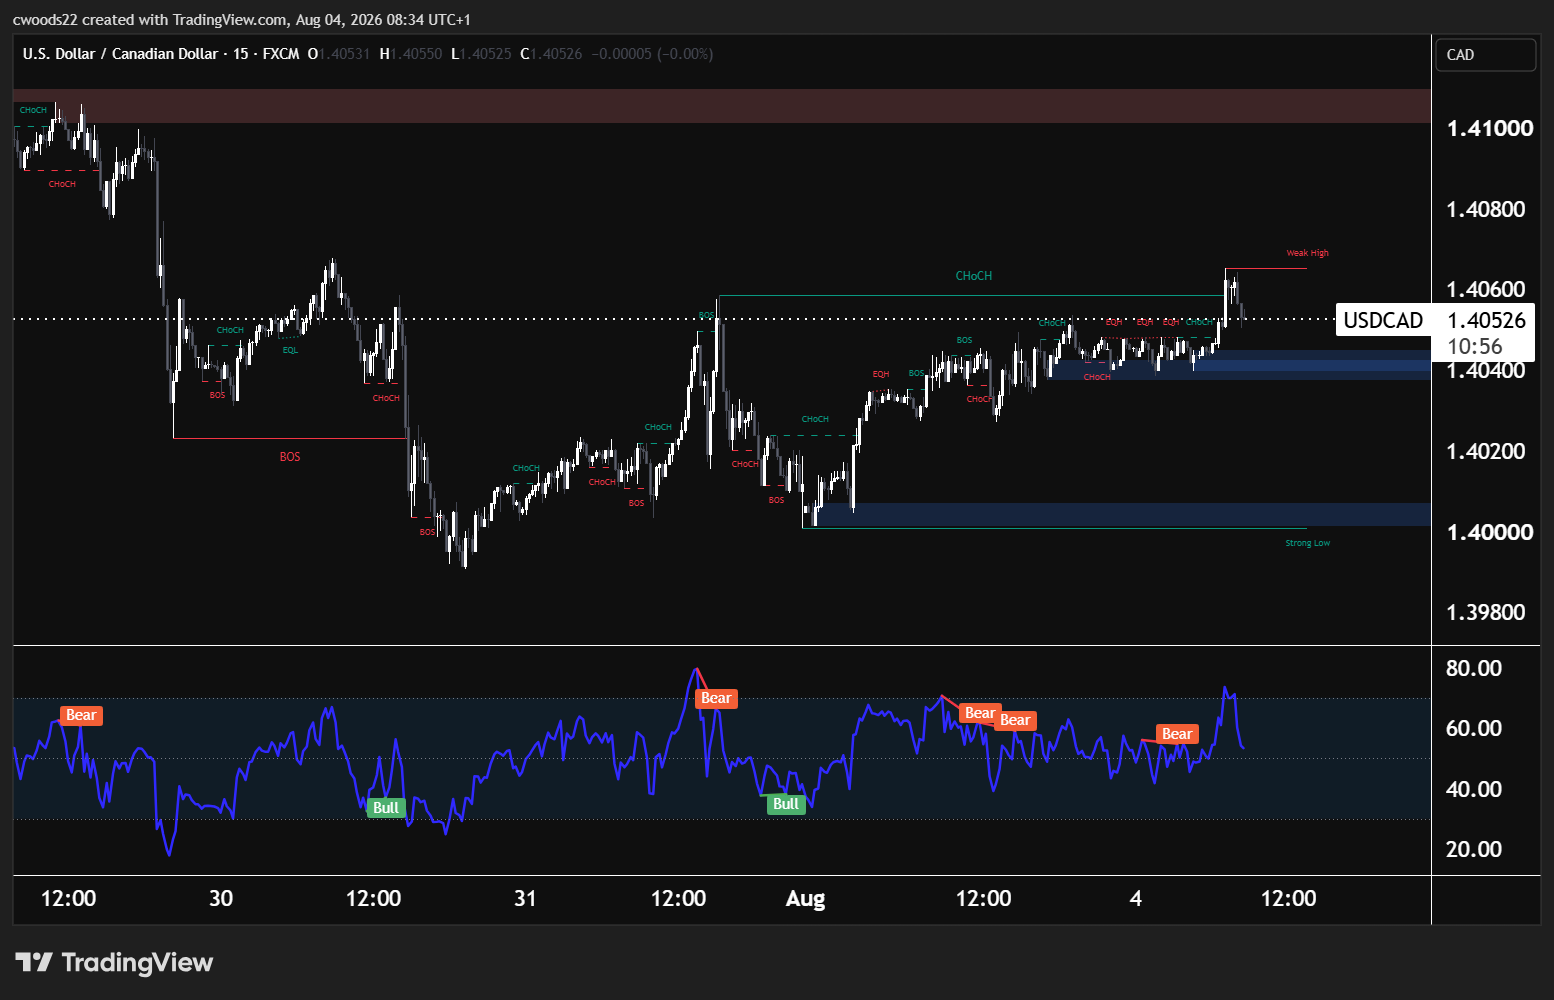Click the 31 date label on time axis
This screenshot has height=1000, width=1554.
[x=525, y=898]
